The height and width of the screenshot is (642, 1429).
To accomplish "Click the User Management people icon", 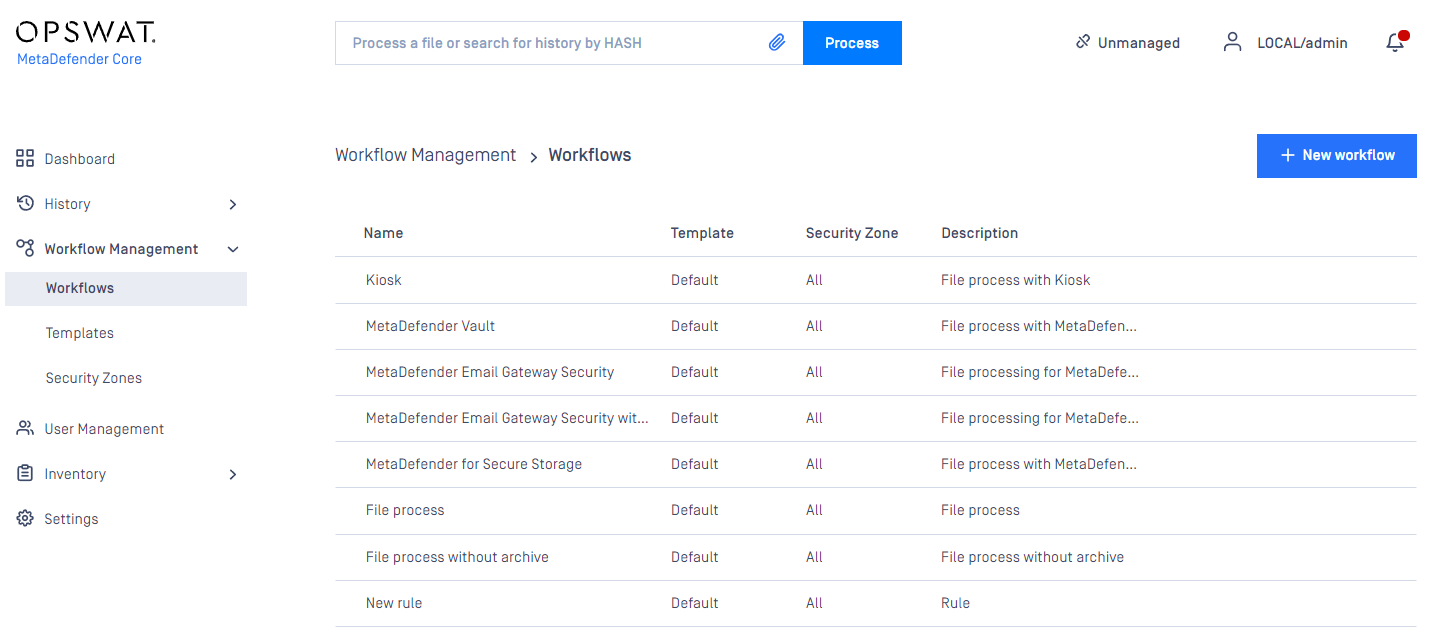I will (x=25, y=428).
